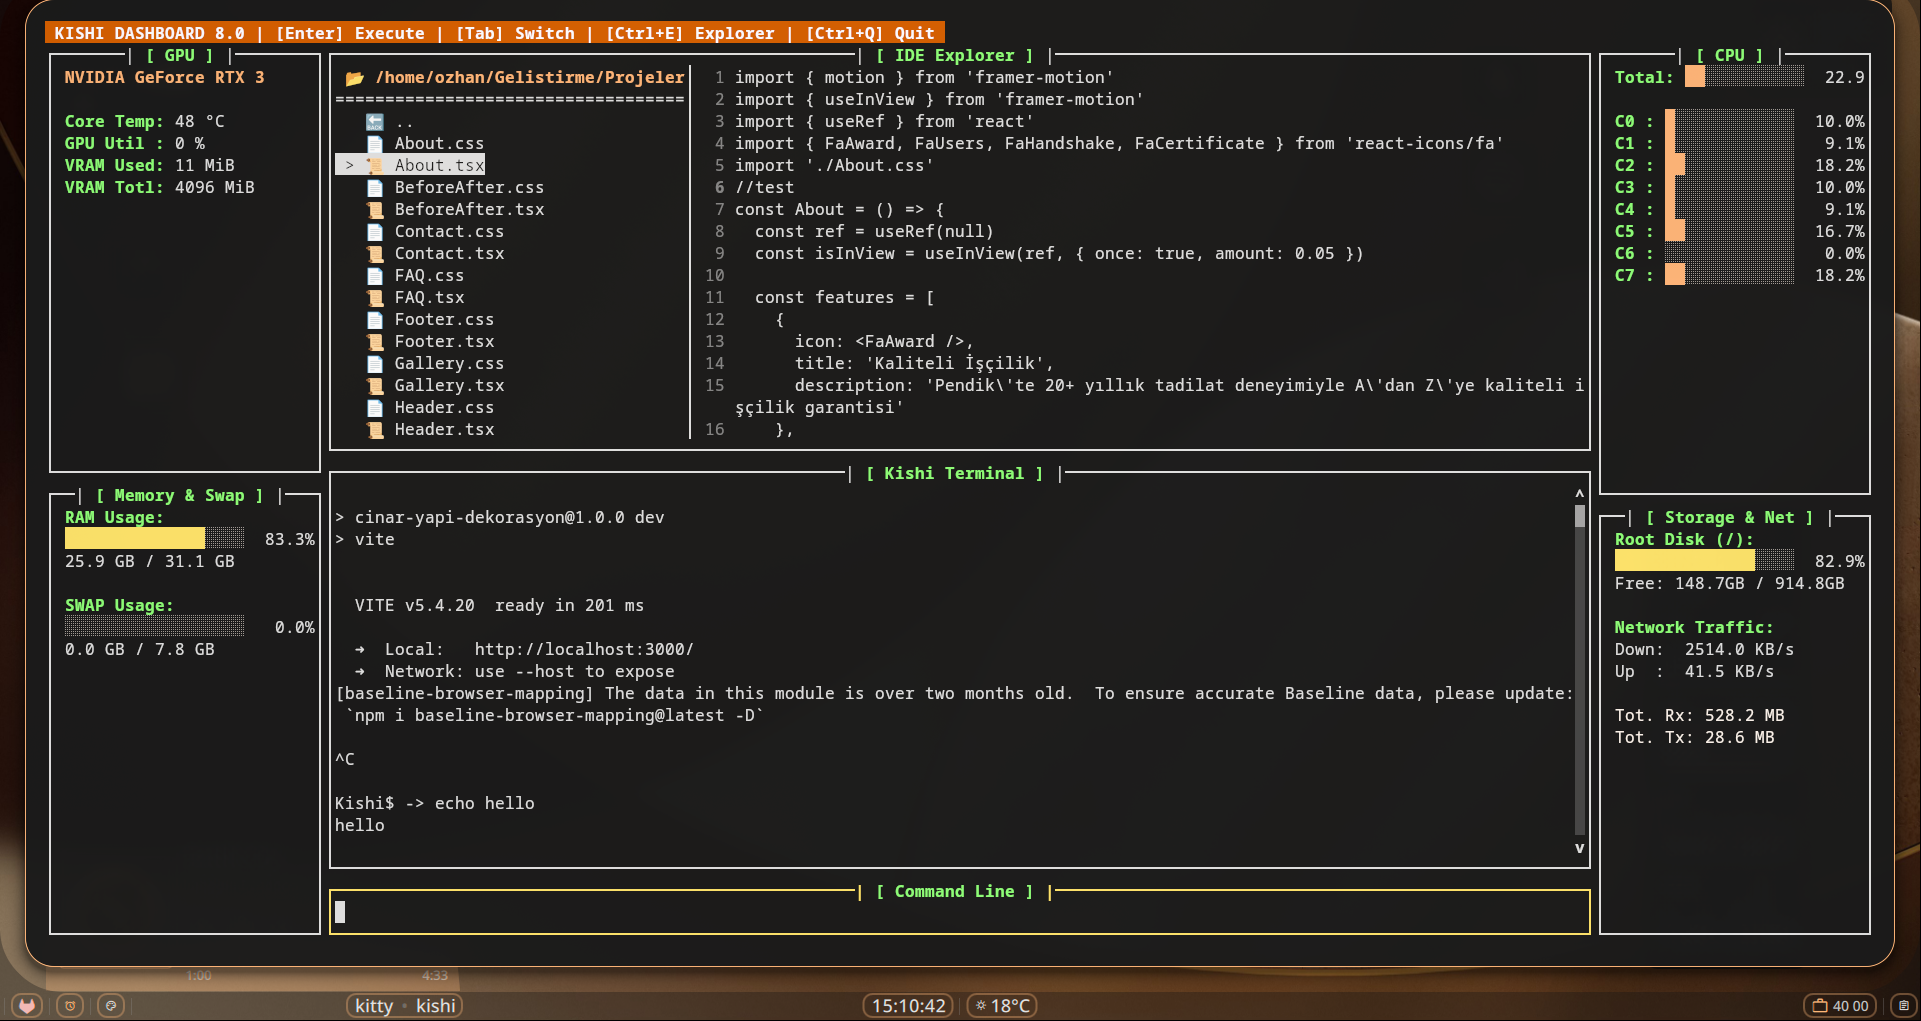Click the [Ctrl+E] Explorer hint in header
Image resolution: width=1921 pixels, height=1021 pixels.
tap(690, 34)
